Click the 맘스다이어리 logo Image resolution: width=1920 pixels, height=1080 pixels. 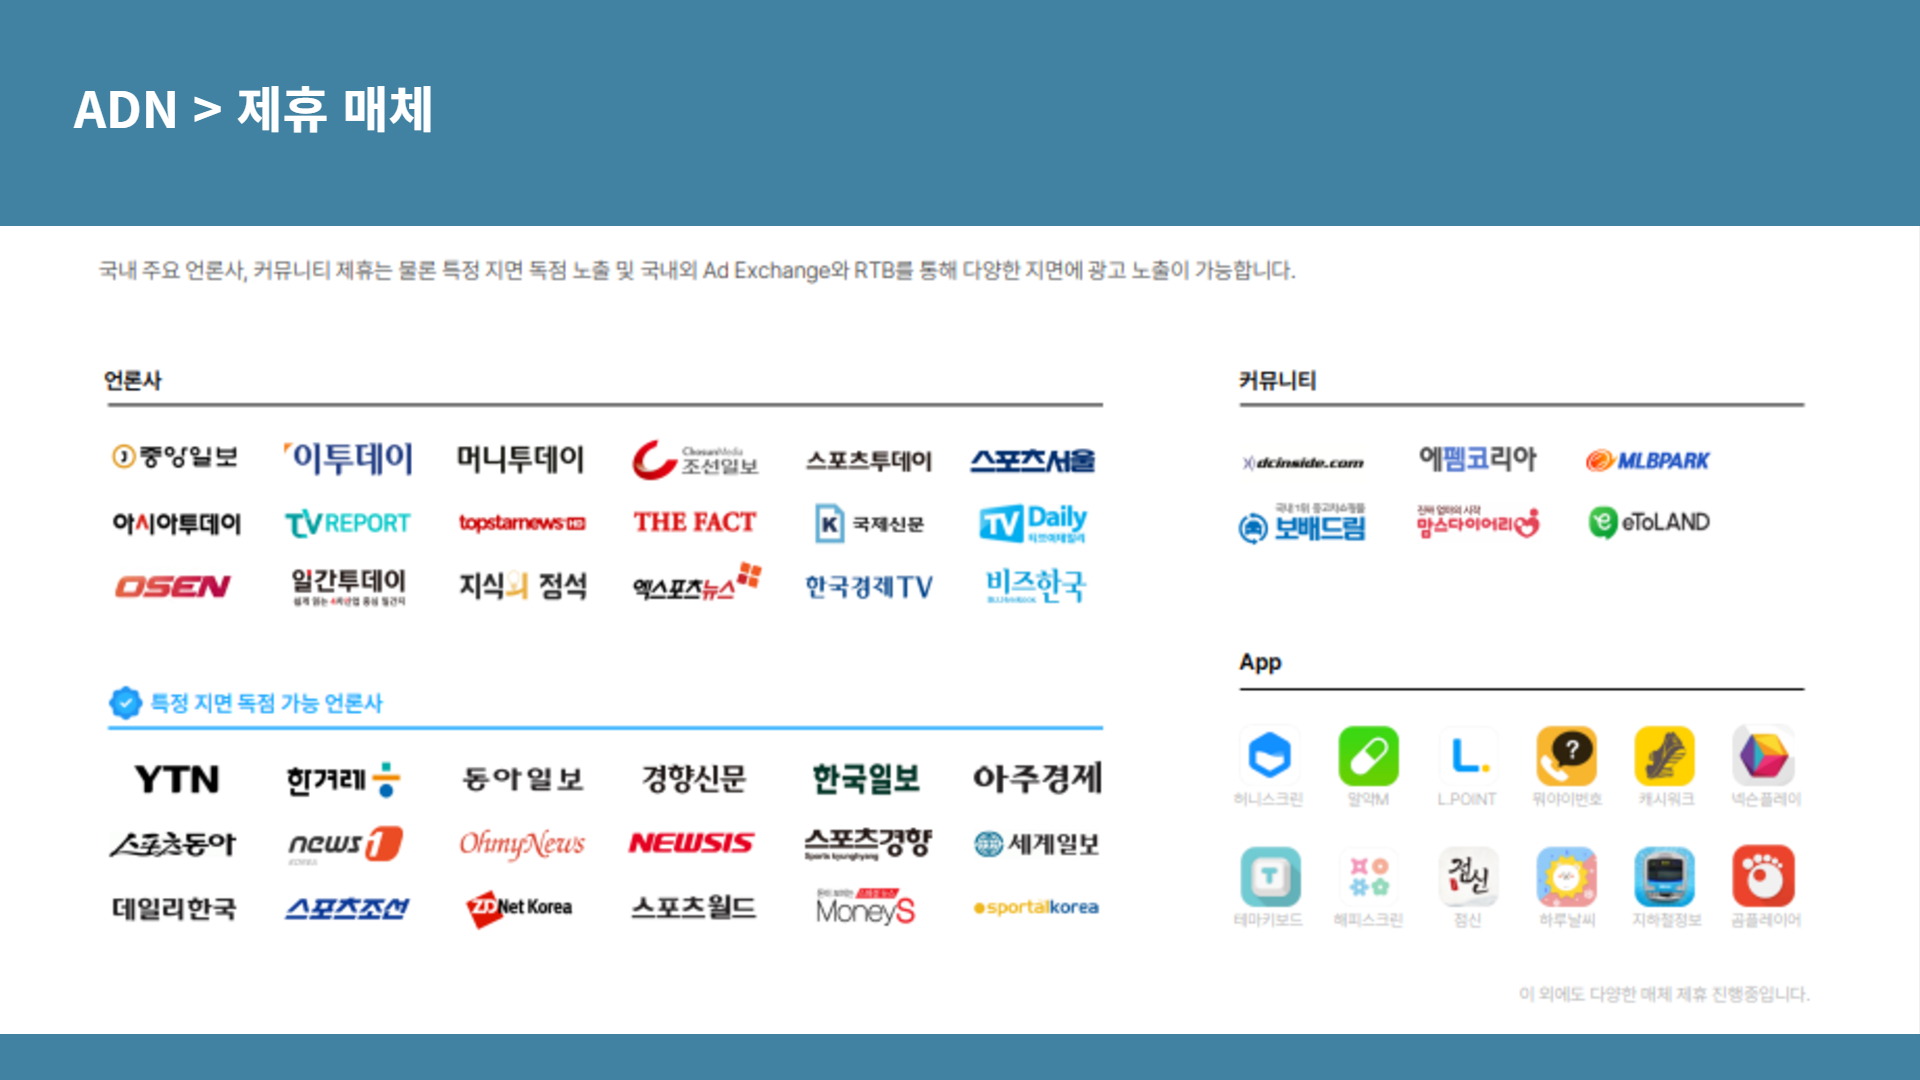click(1478, 521)
